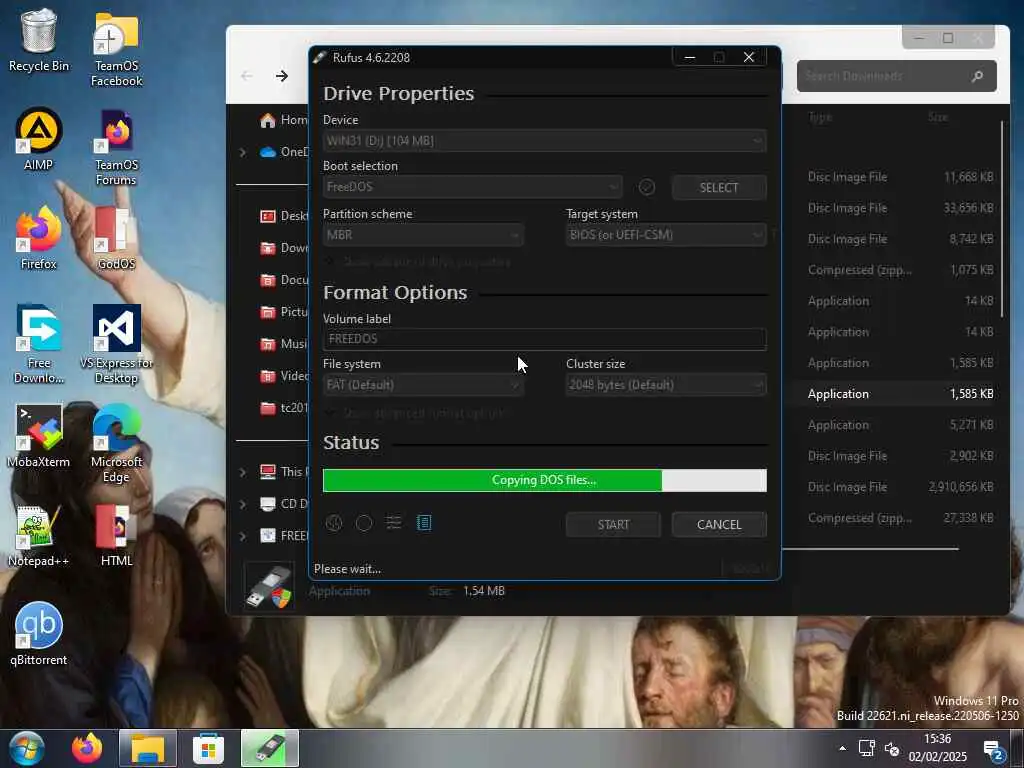
Task: Open the taskbar clock showing 15:36
Action: tap(937, 748)
